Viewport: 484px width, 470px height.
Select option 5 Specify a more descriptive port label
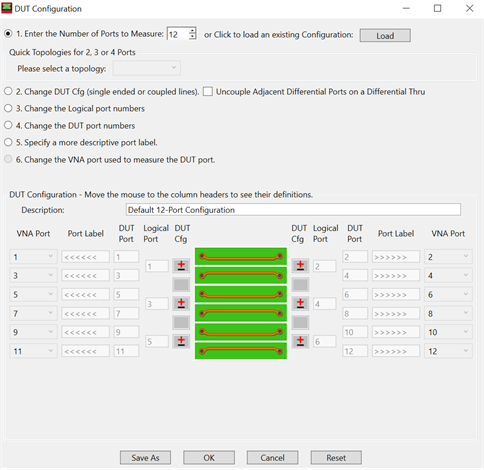coord(8,142)
